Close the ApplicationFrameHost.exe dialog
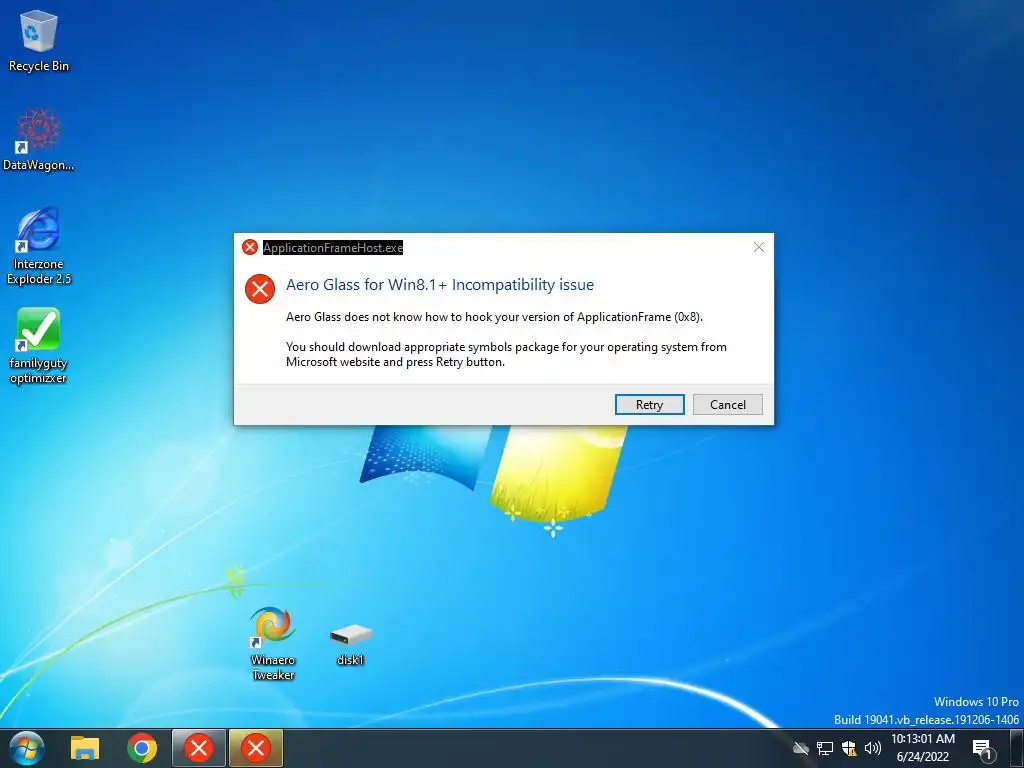 [758, 247]
